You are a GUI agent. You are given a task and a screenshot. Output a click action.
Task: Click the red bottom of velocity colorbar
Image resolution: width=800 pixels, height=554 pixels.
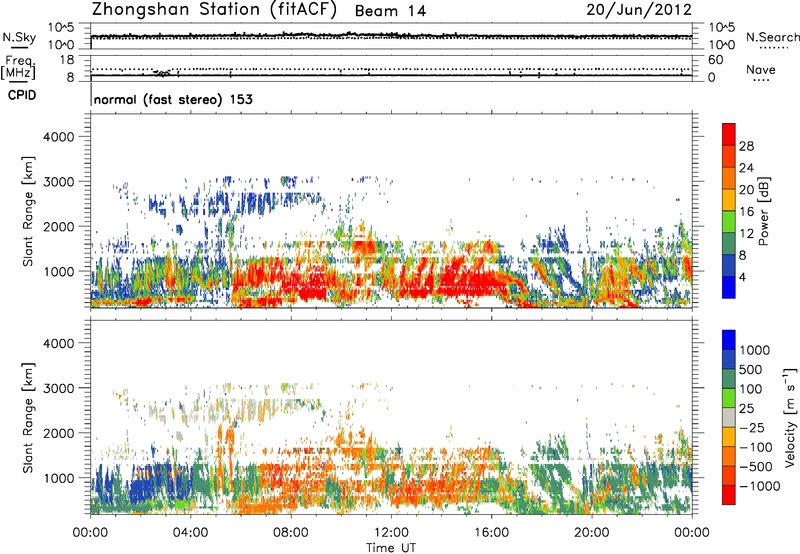point(729,495)
